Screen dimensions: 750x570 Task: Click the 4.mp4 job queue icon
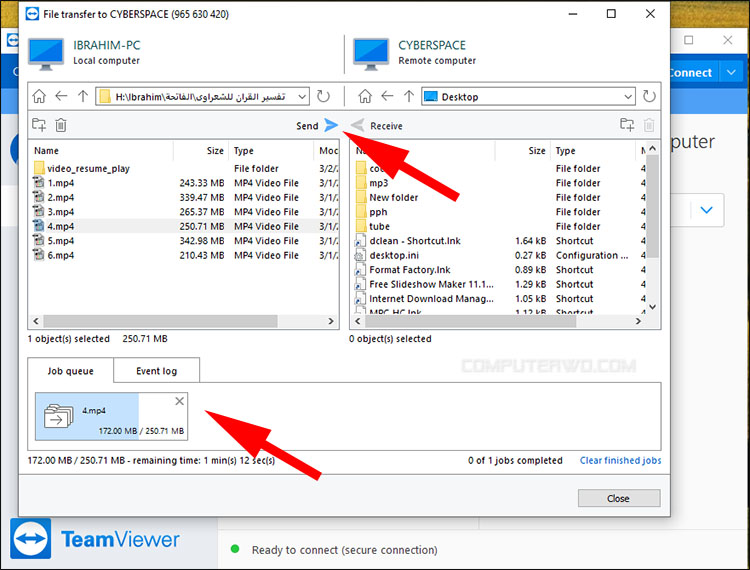[58, 416]
